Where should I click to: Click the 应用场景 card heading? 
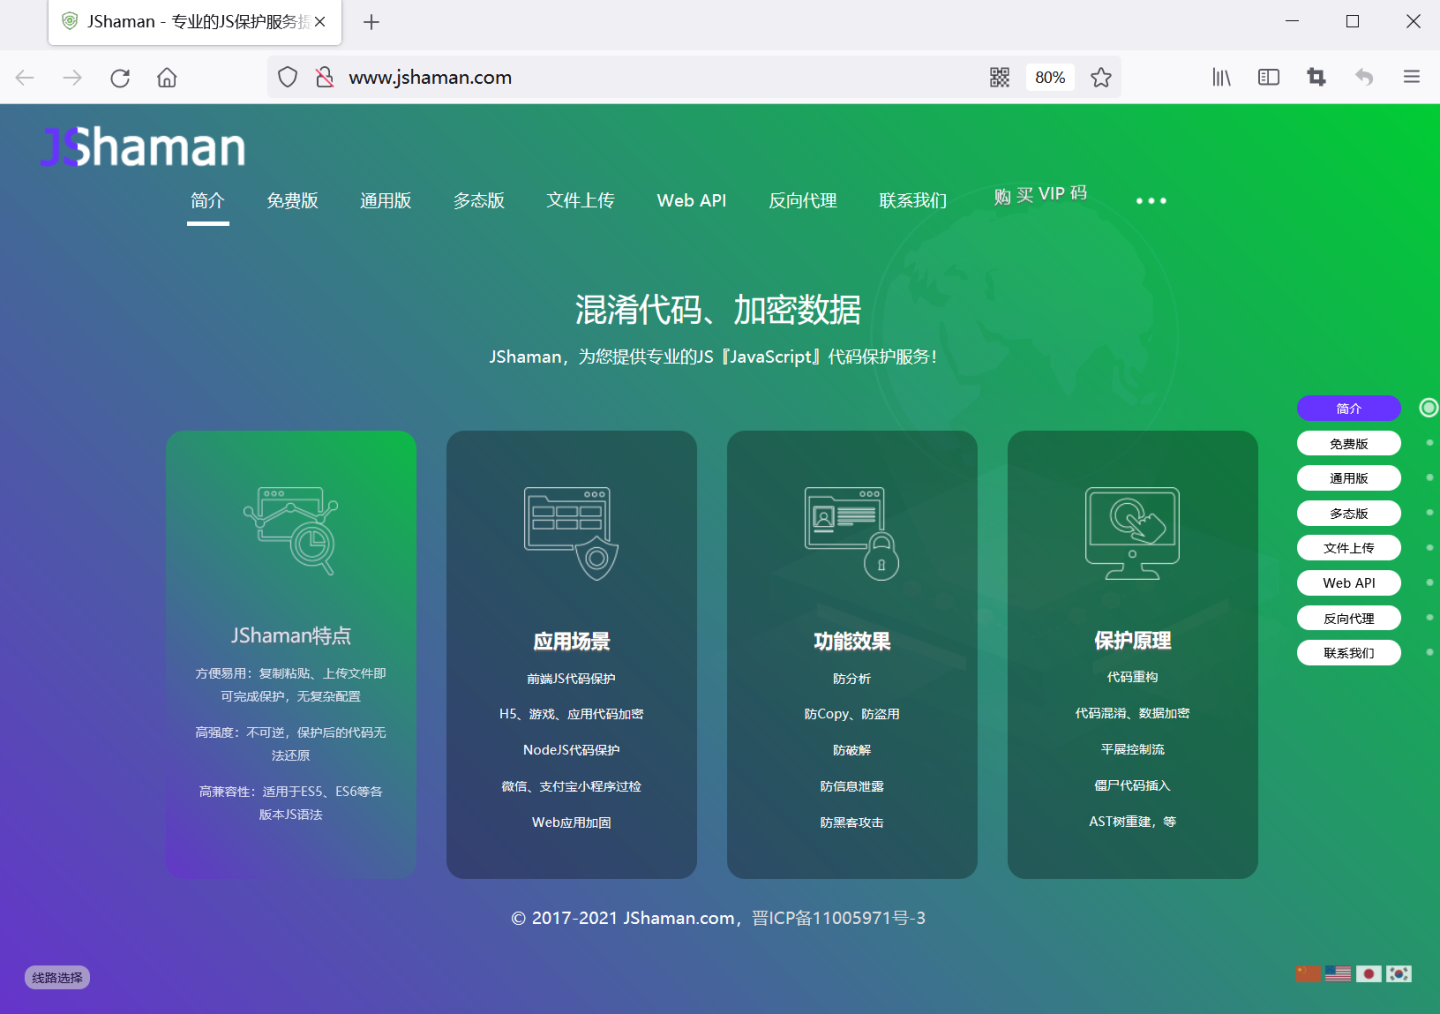572,642
